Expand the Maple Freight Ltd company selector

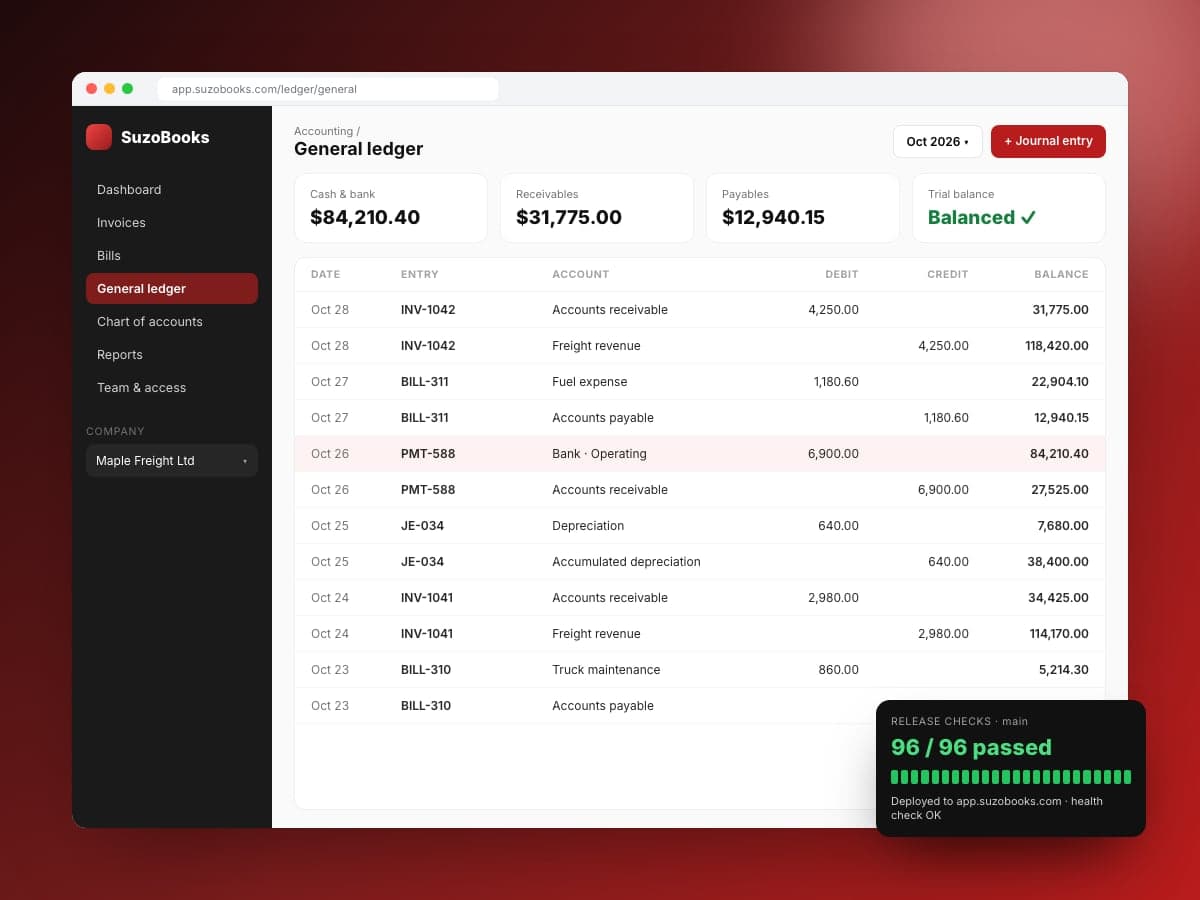point(172,461)
